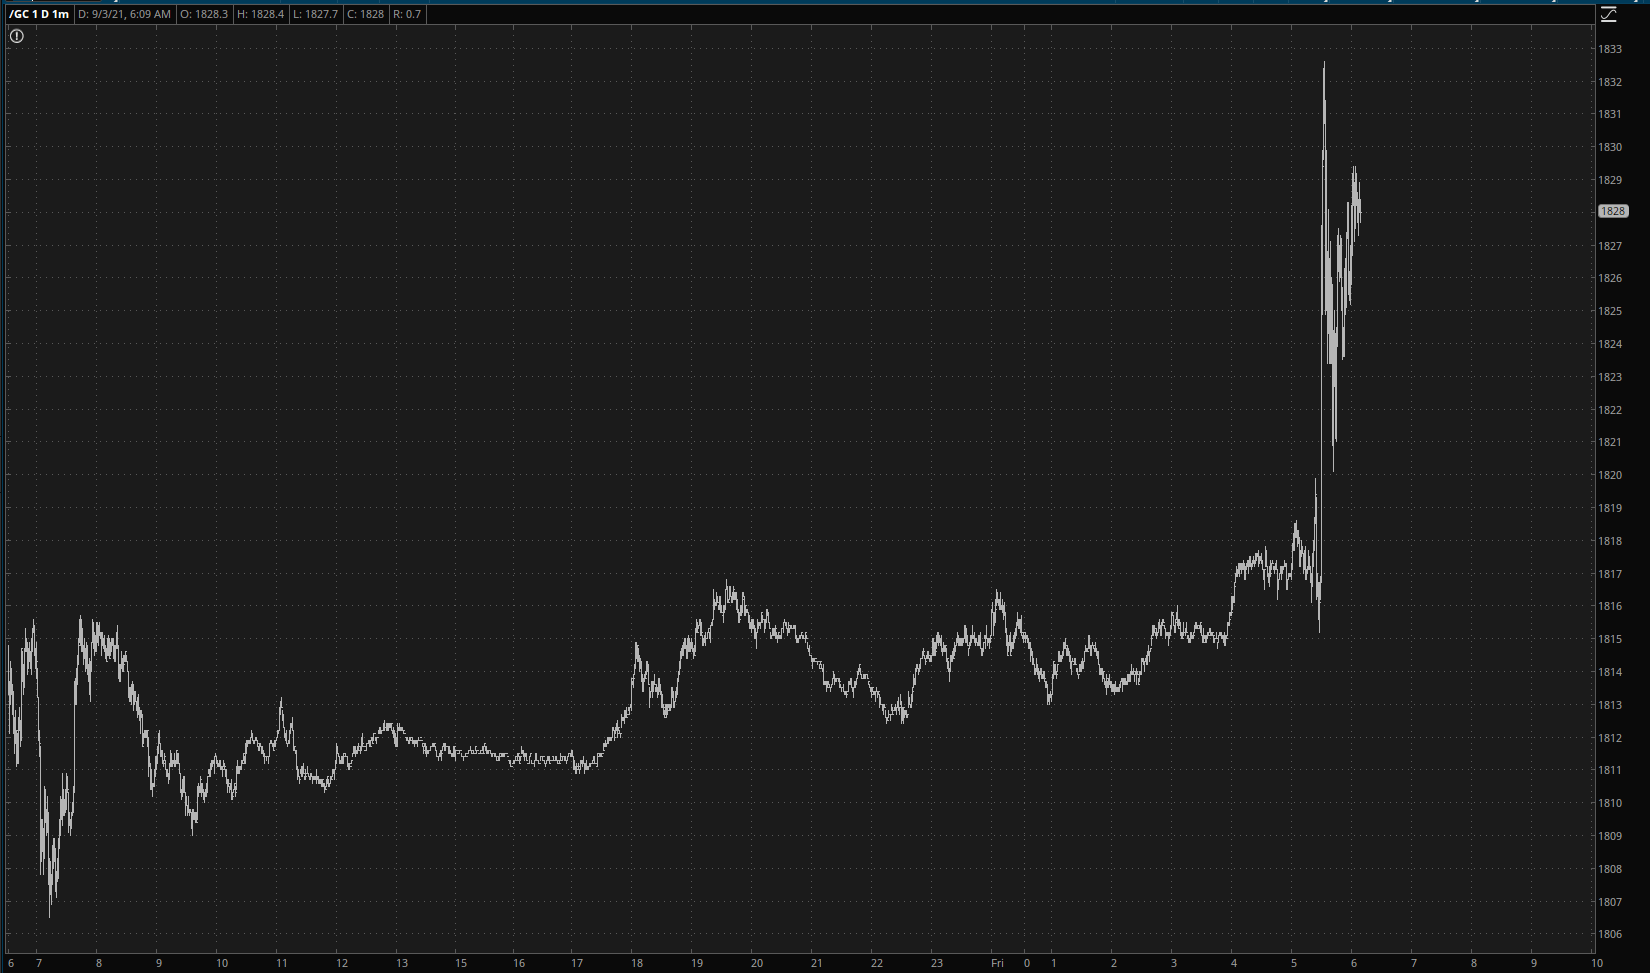This screenshot has width=1650, height=973.
Task: Click the price spike peak near 1832
Action: tap(1324, 65)
